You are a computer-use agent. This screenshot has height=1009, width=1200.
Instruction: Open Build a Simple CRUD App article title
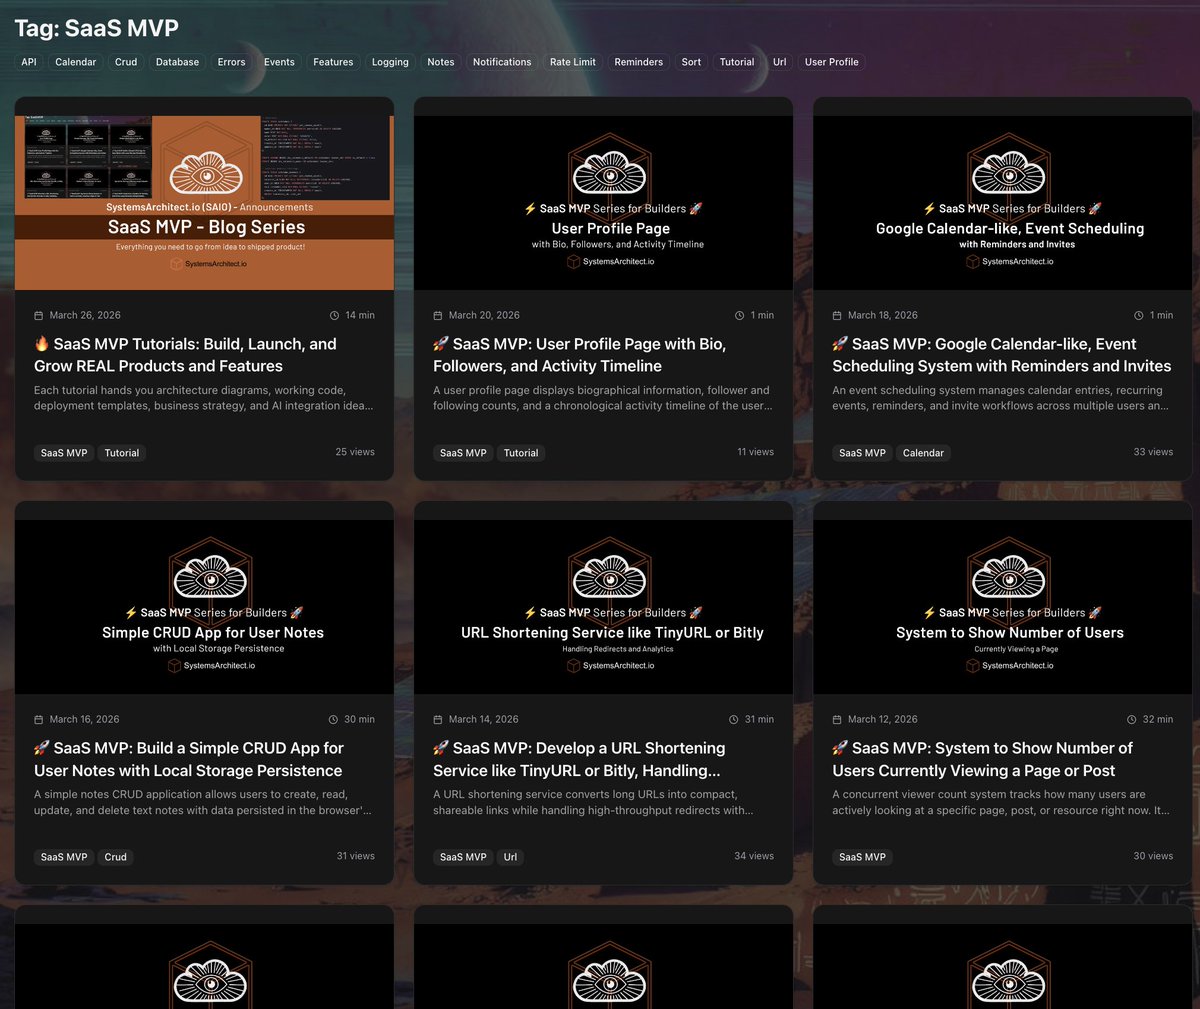tap(189, 759)
